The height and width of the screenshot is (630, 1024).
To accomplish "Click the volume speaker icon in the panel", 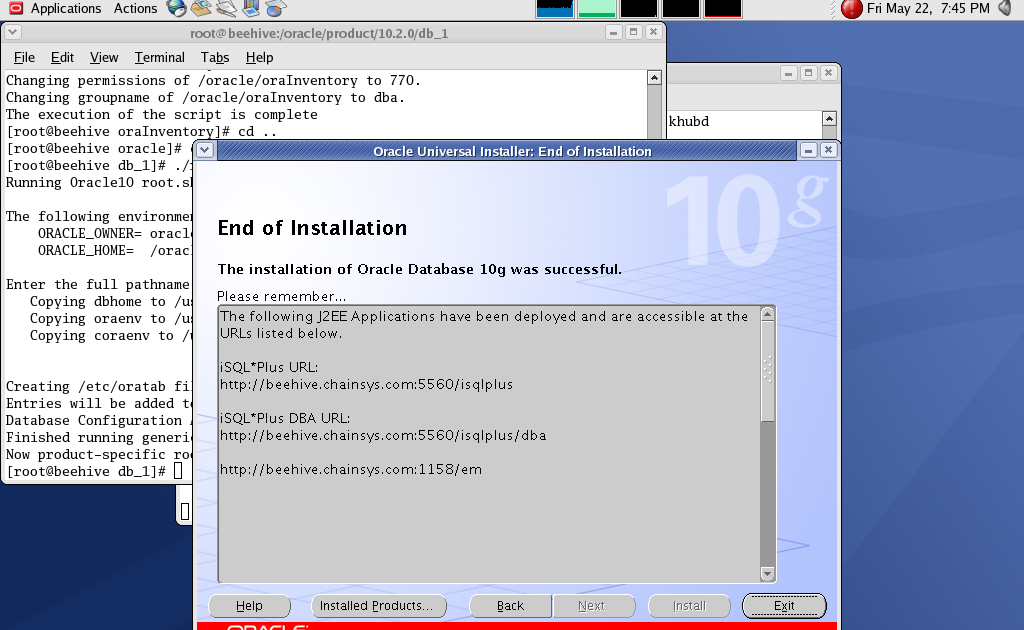I will tap(1004, 8).
